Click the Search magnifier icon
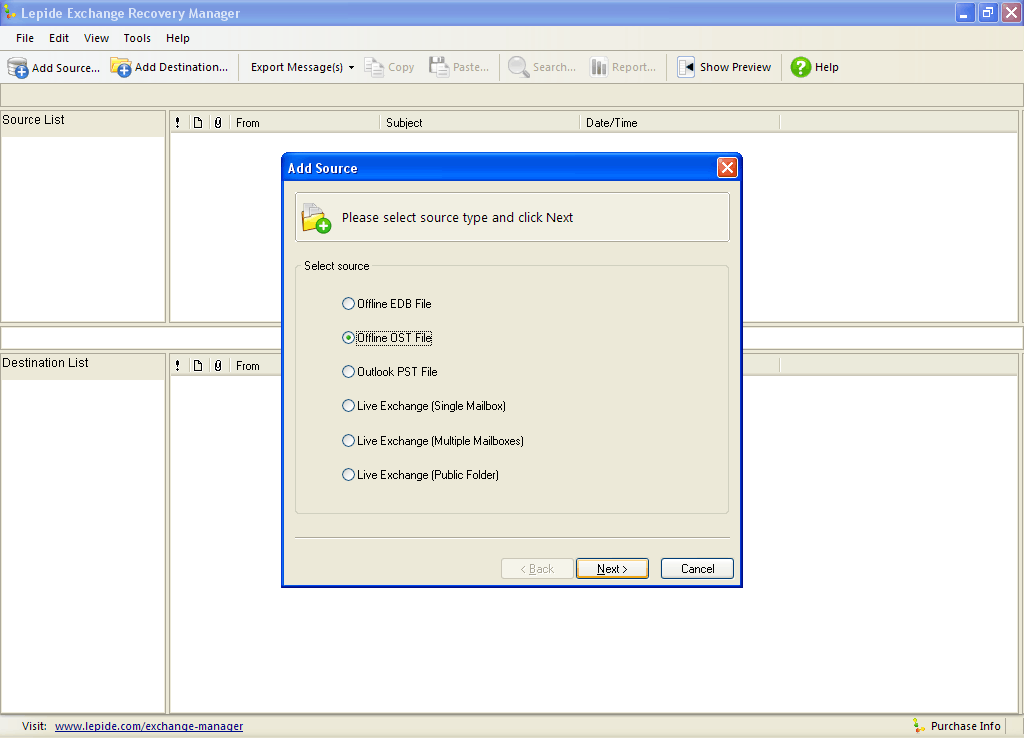The height and width of the screenshot is (738, 1024). point(519,67)
